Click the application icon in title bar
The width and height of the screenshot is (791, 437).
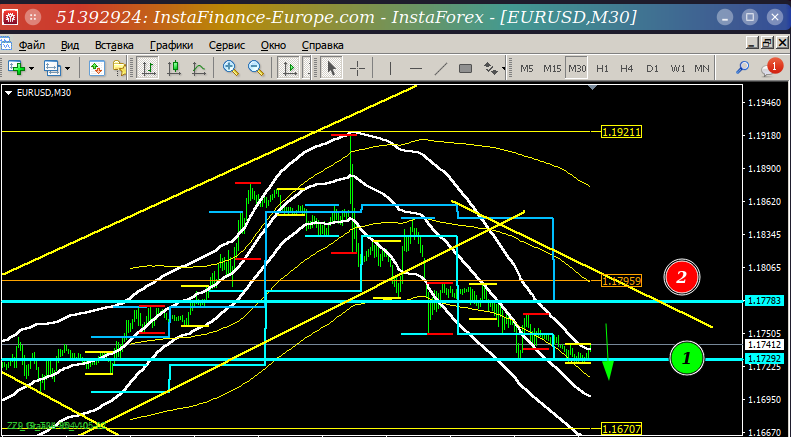(10, 17)
